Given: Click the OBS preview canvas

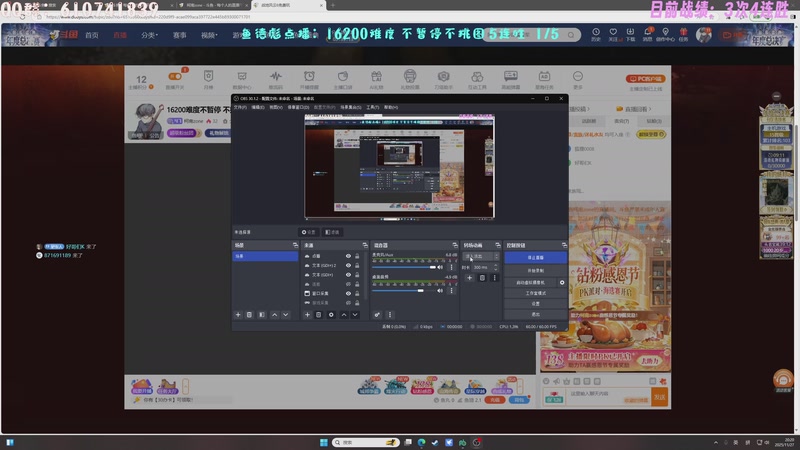Looking at the screenshot, I should pyautogui.click(x=399, y=166).
